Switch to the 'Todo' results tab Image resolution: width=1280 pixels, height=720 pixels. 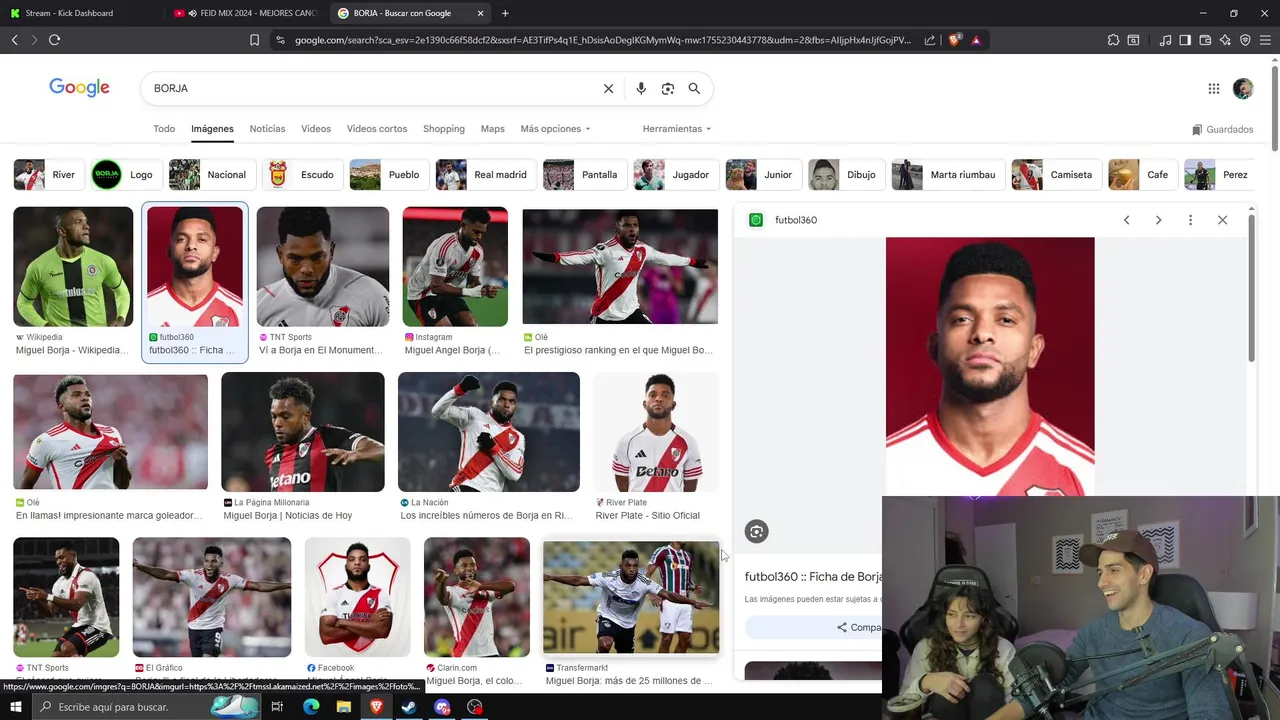(x=164, y=129)
